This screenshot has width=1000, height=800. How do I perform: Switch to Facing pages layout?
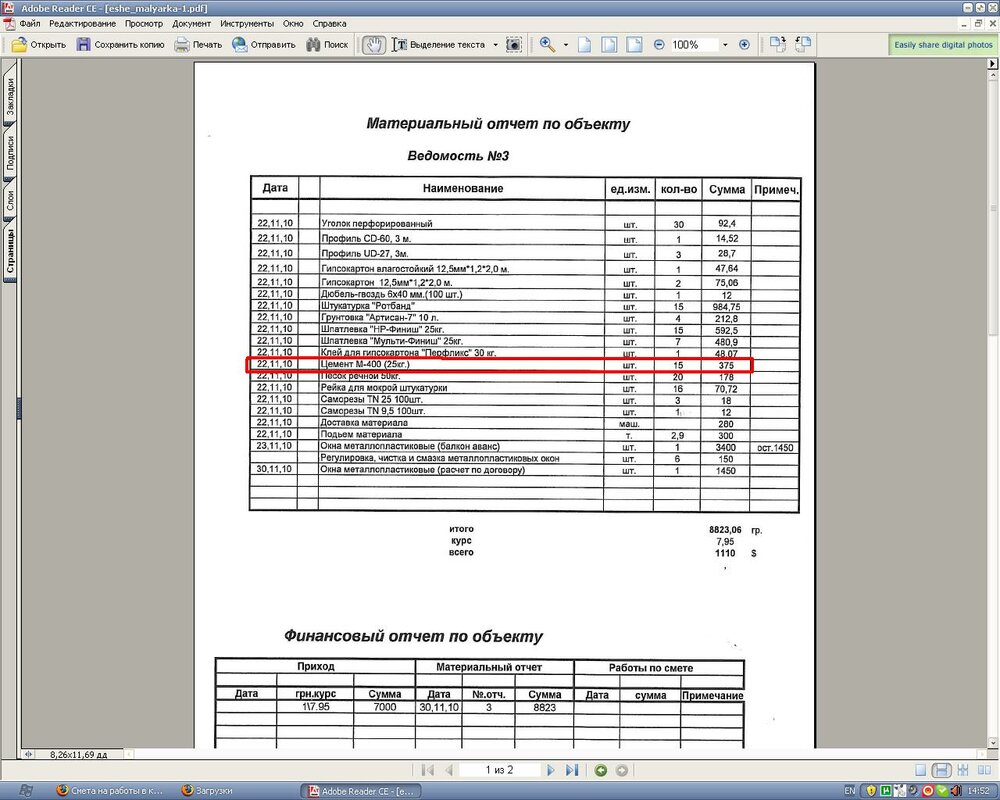(x=984, y=770)
